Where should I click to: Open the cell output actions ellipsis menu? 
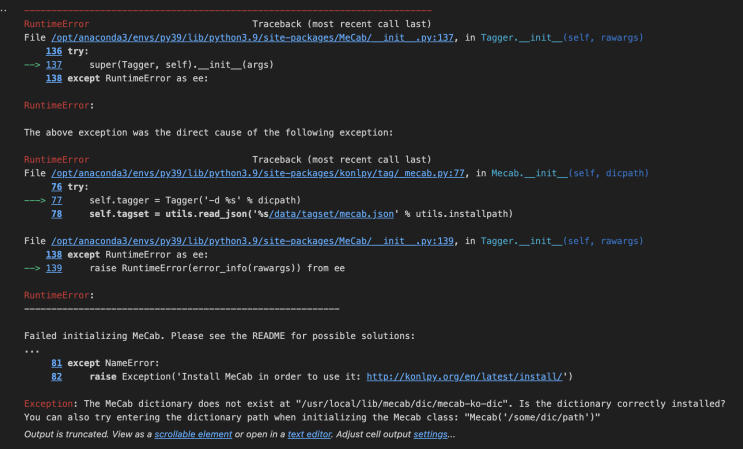point(4,8)
